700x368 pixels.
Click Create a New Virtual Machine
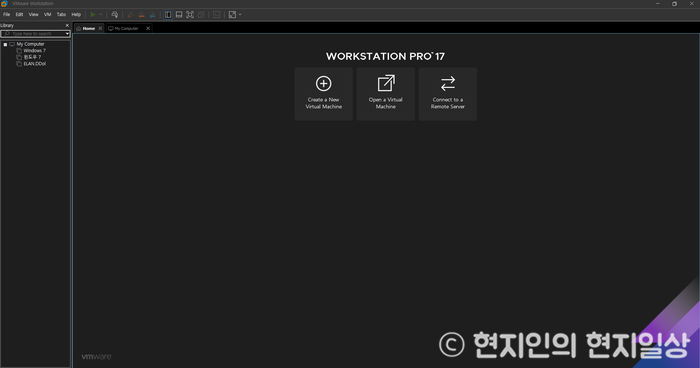click(x=324, y=94)
